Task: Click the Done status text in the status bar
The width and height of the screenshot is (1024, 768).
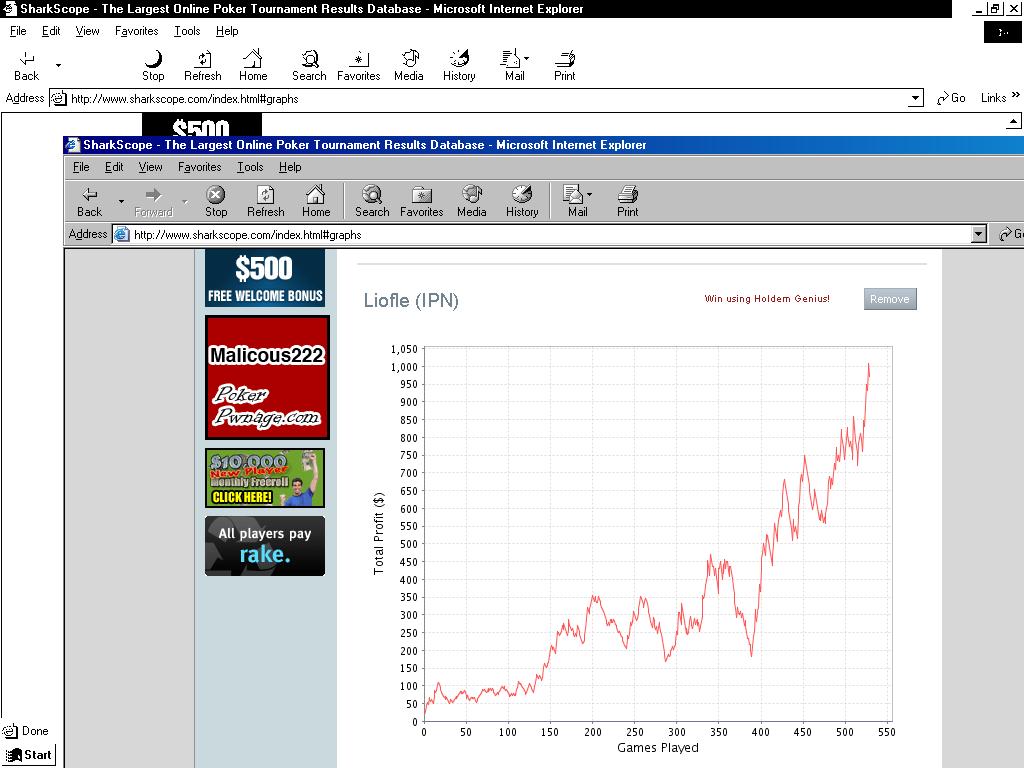Action: click(35, 731)
